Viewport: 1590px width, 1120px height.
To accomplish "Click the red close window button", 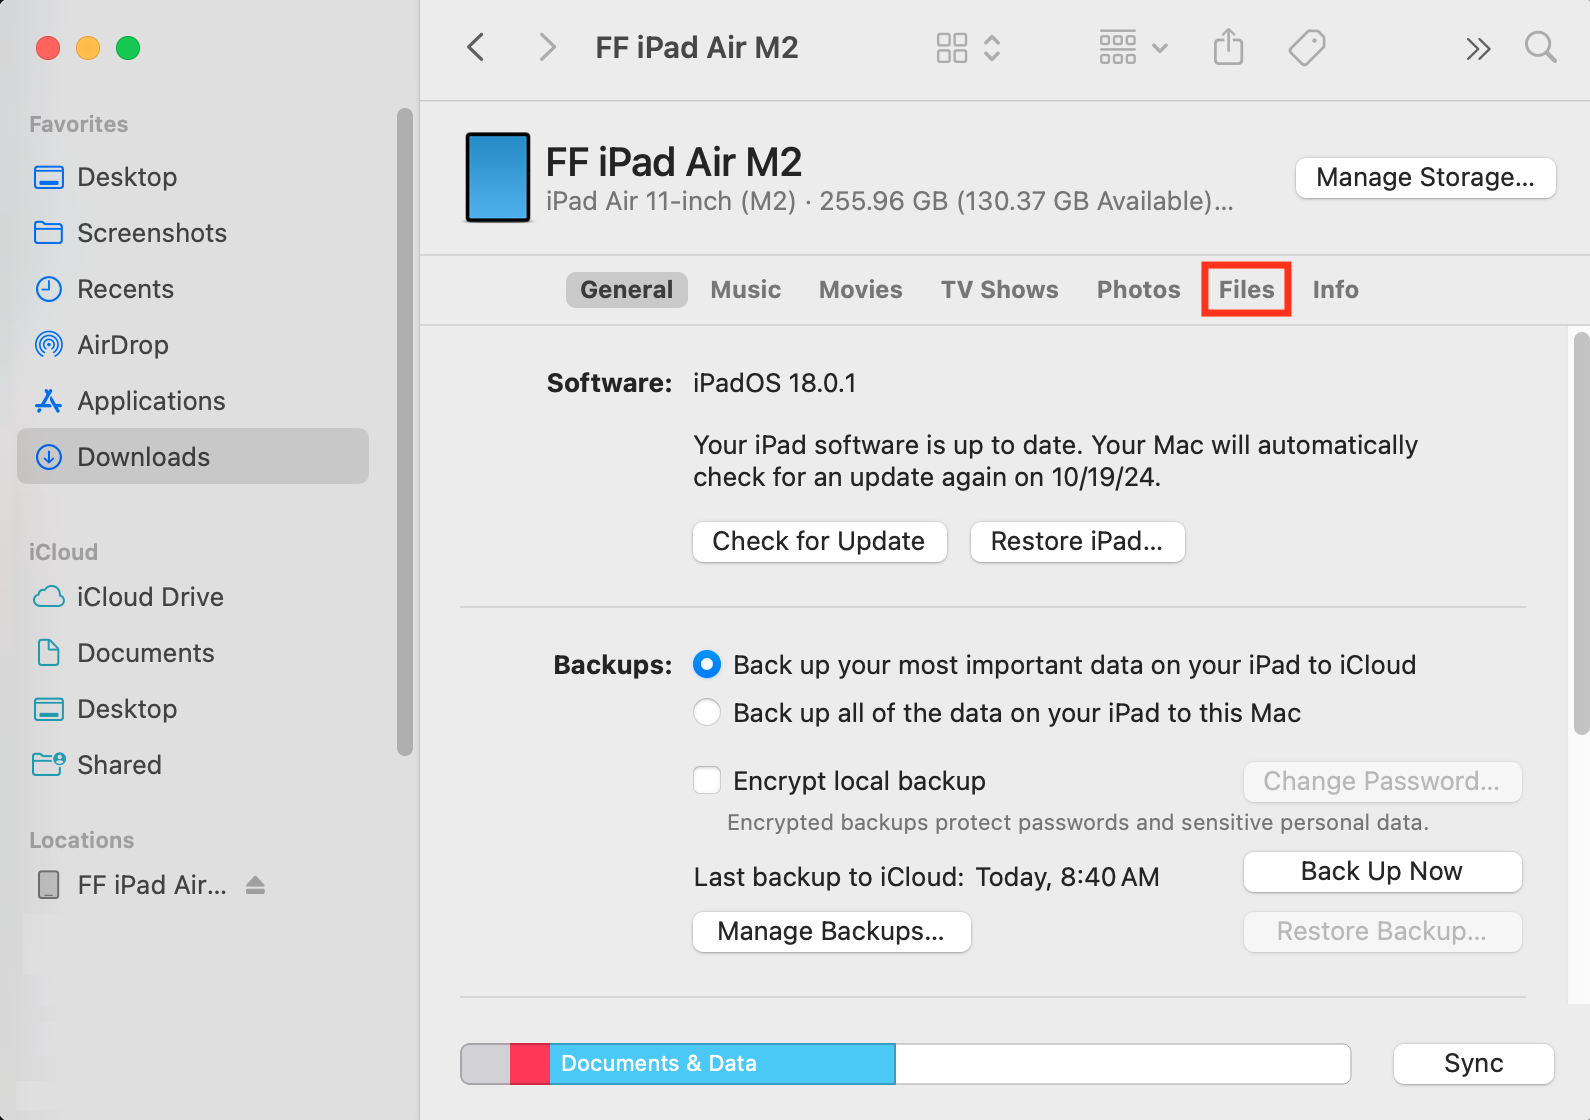I will click(x=48, y=48).
